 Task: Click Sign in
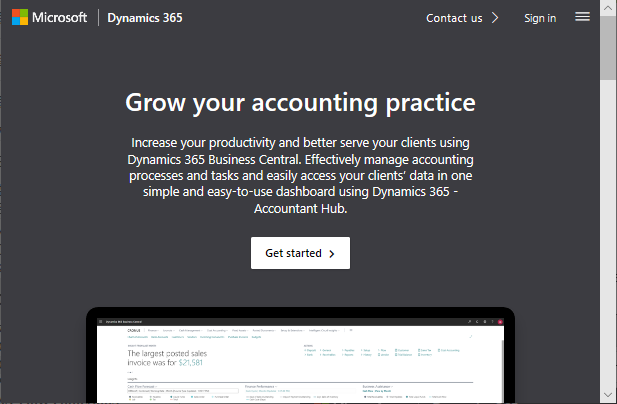click(540, 18)
